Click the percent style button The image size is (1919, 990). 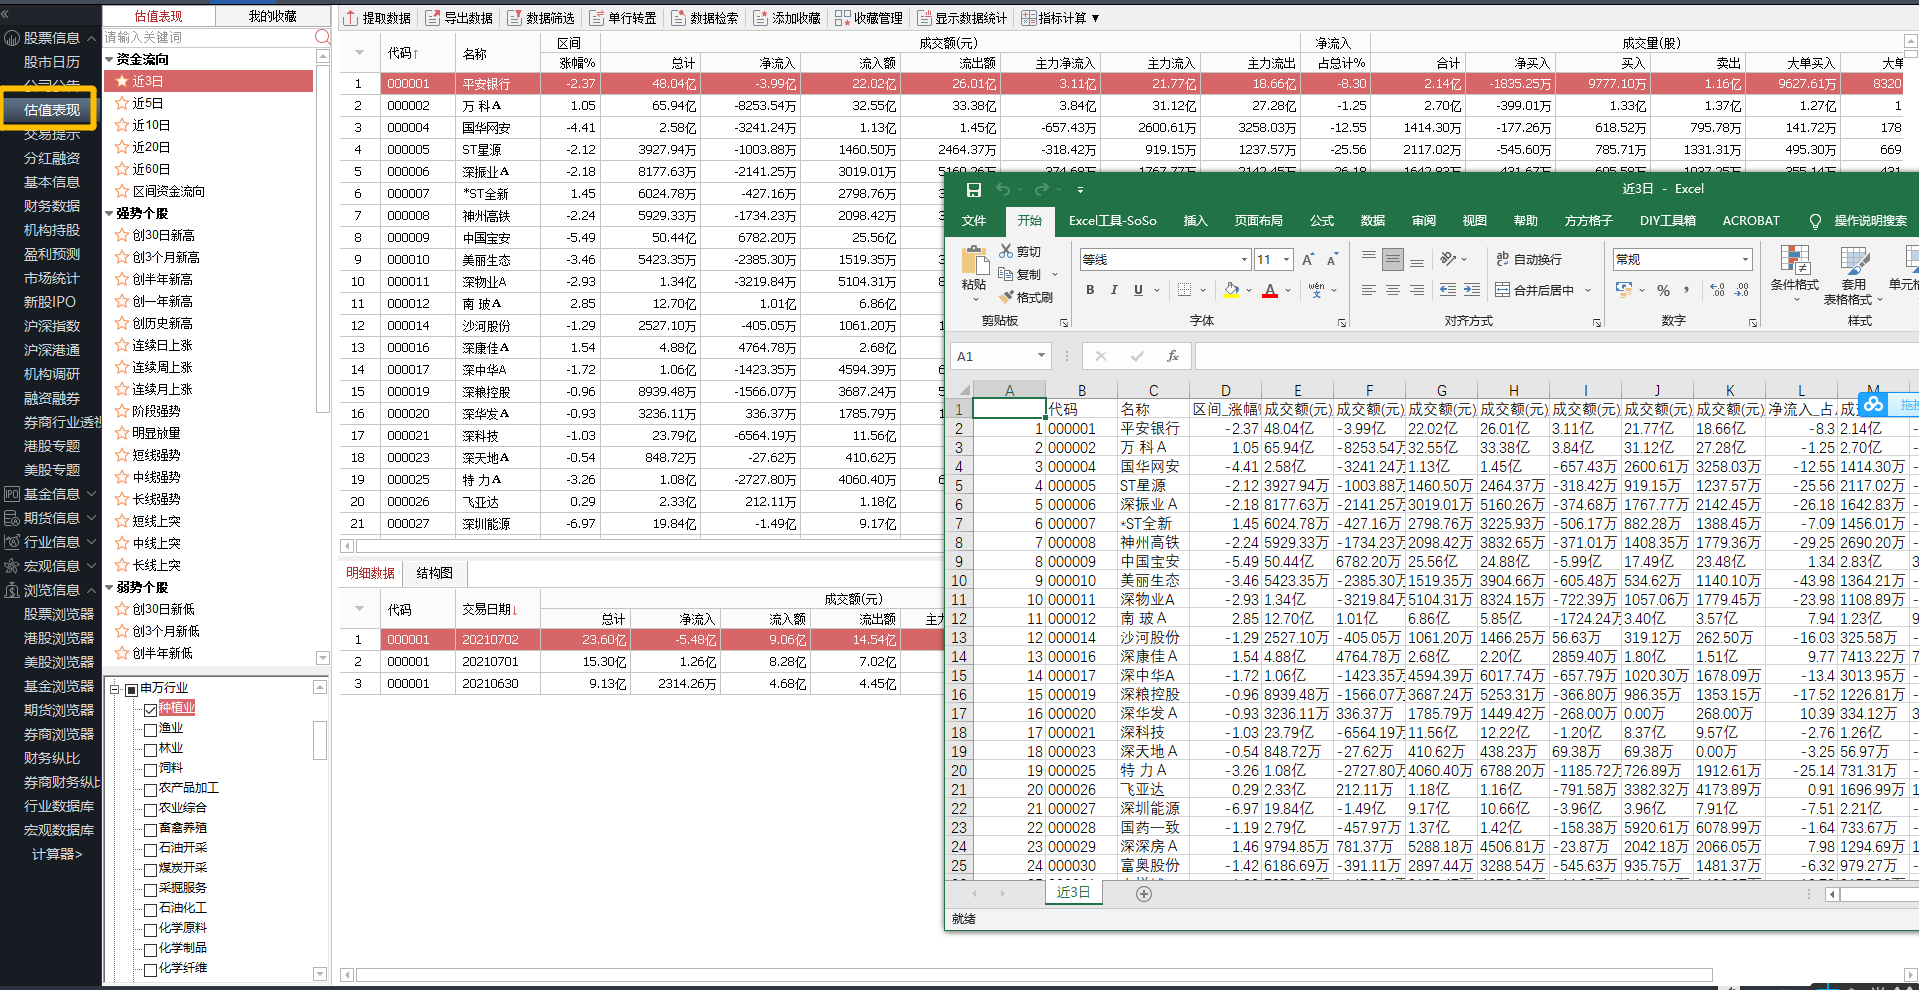[x=1663, y=290]
